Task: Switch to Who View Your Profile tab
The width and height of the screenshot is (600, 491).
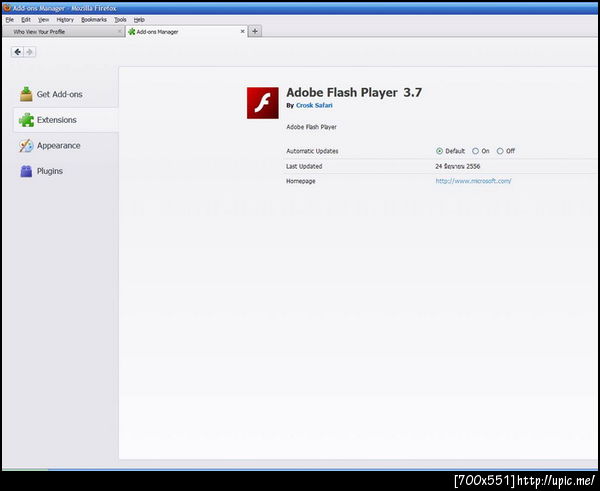Action: coord(63,31)
